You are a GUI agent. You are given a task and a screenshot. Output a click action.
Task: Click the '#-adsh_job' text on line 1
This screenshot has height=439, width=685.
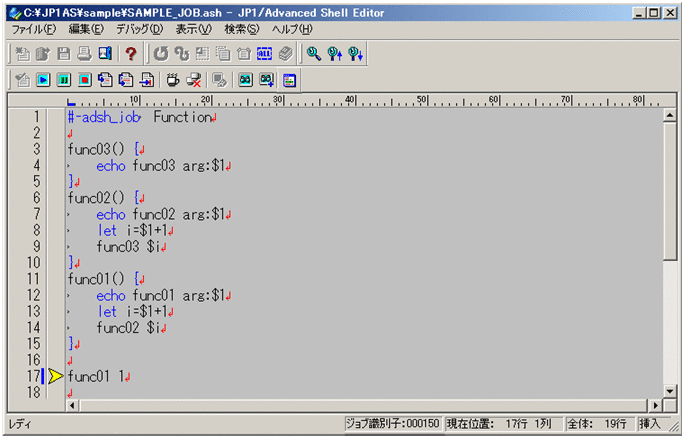pos(104,117)
